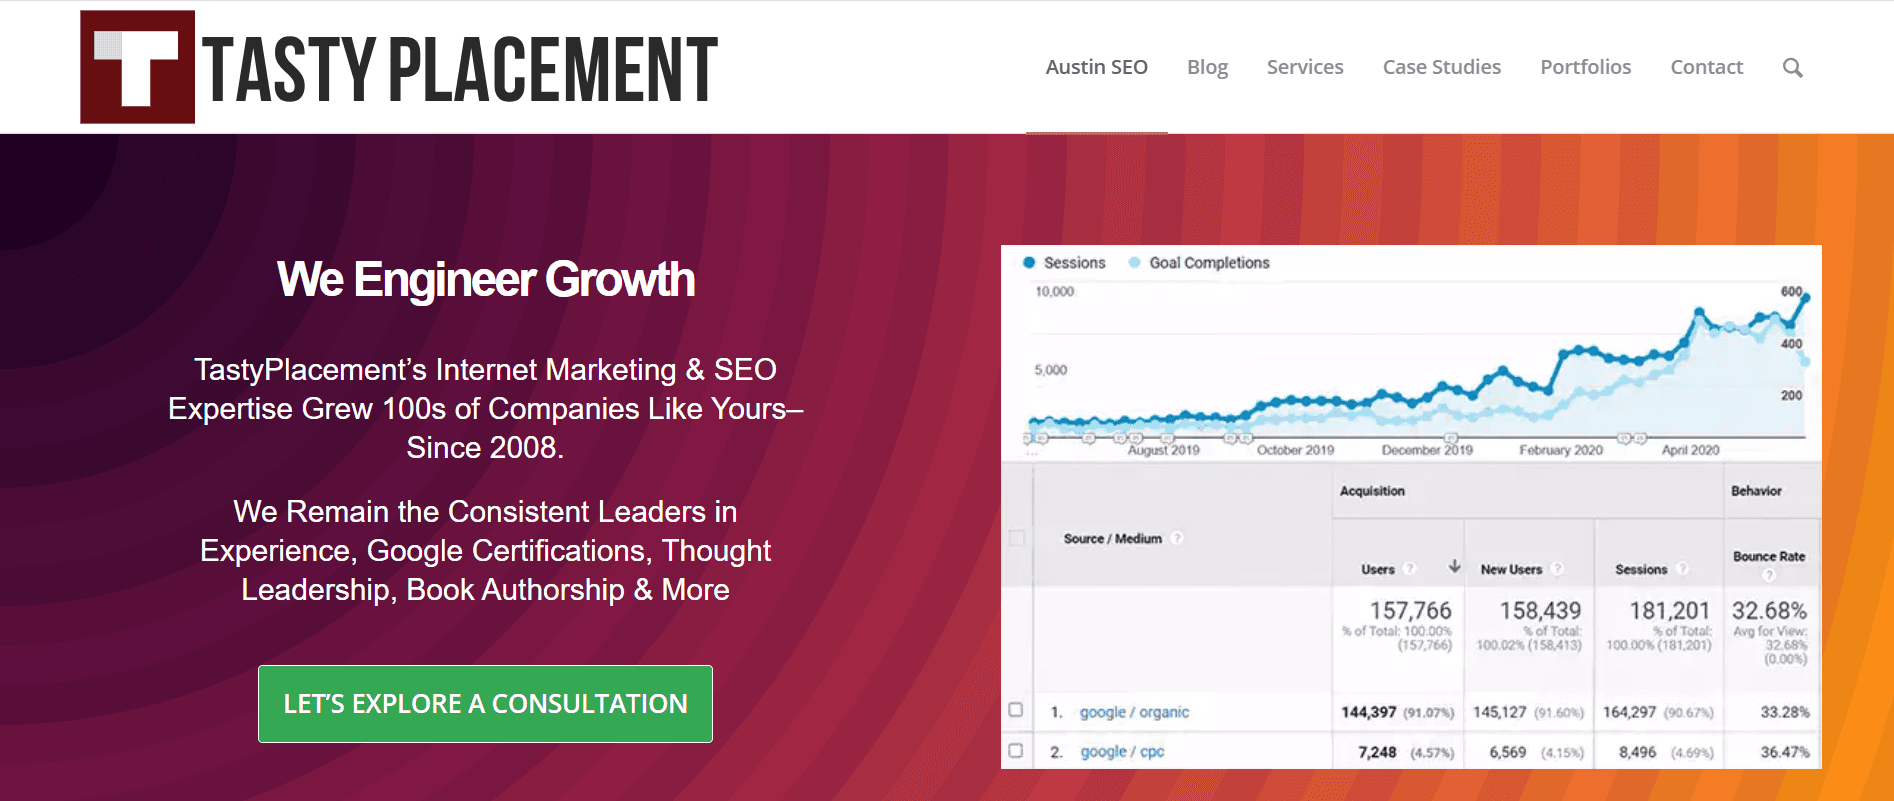This screenshot has width=1894, height=801.
Task: Click the December 2019 axis label
Action: 1427,450
